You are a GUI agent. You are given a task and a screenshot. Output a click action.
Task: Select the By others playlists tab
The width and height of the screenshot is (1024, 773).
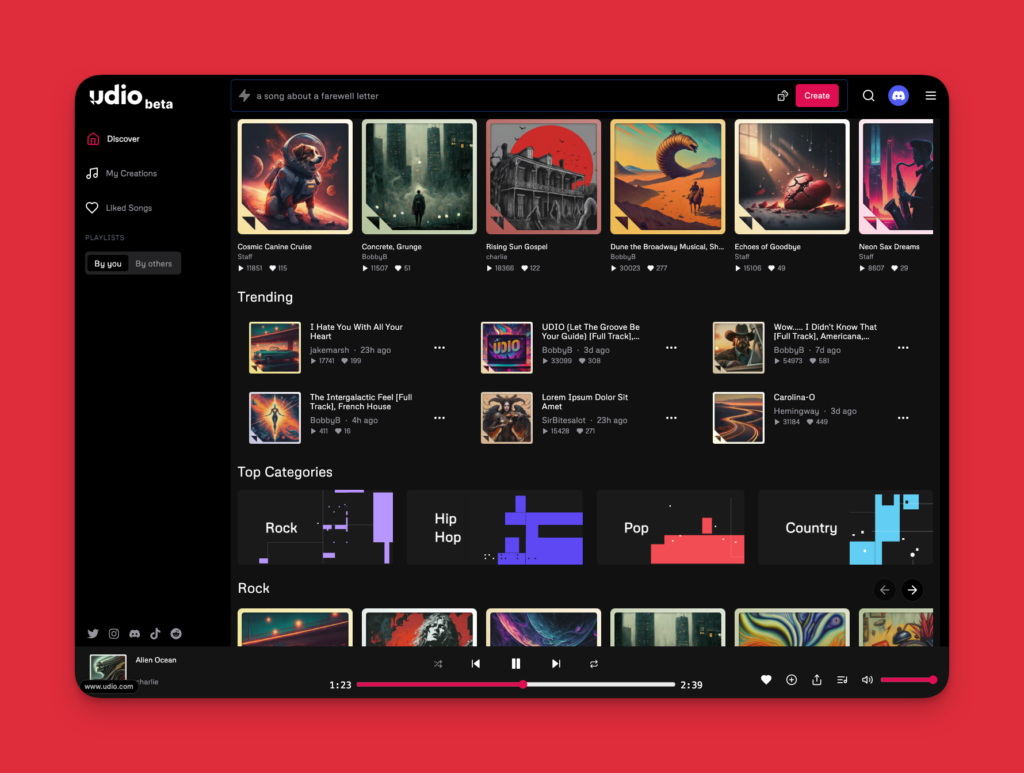153,264
